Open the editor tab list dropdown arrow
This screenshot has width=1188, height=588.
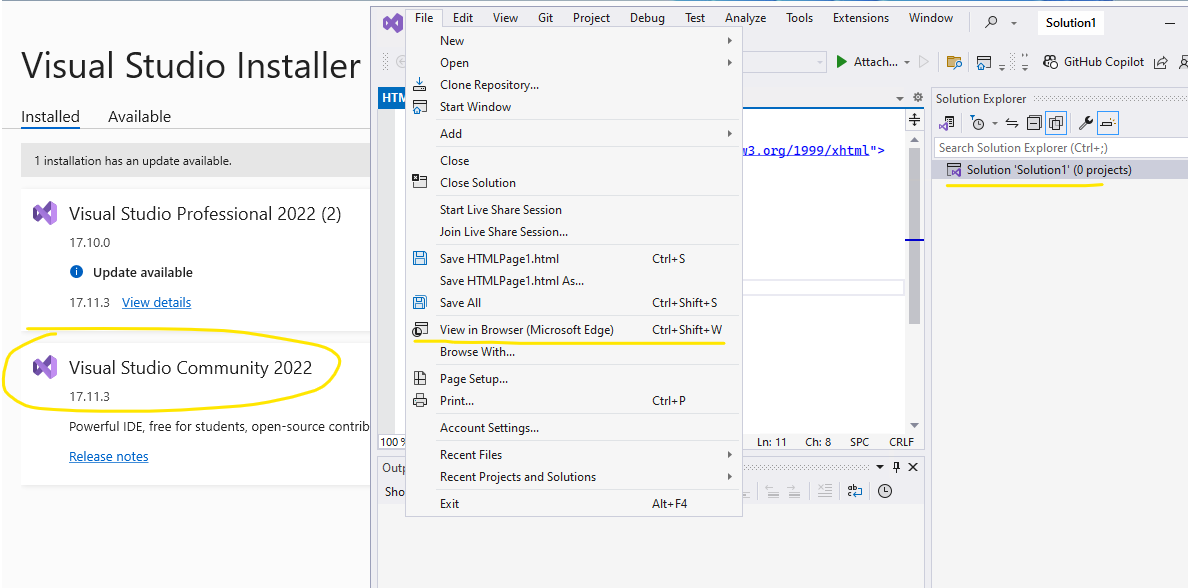pyautogui.click(x=900, y=98)
